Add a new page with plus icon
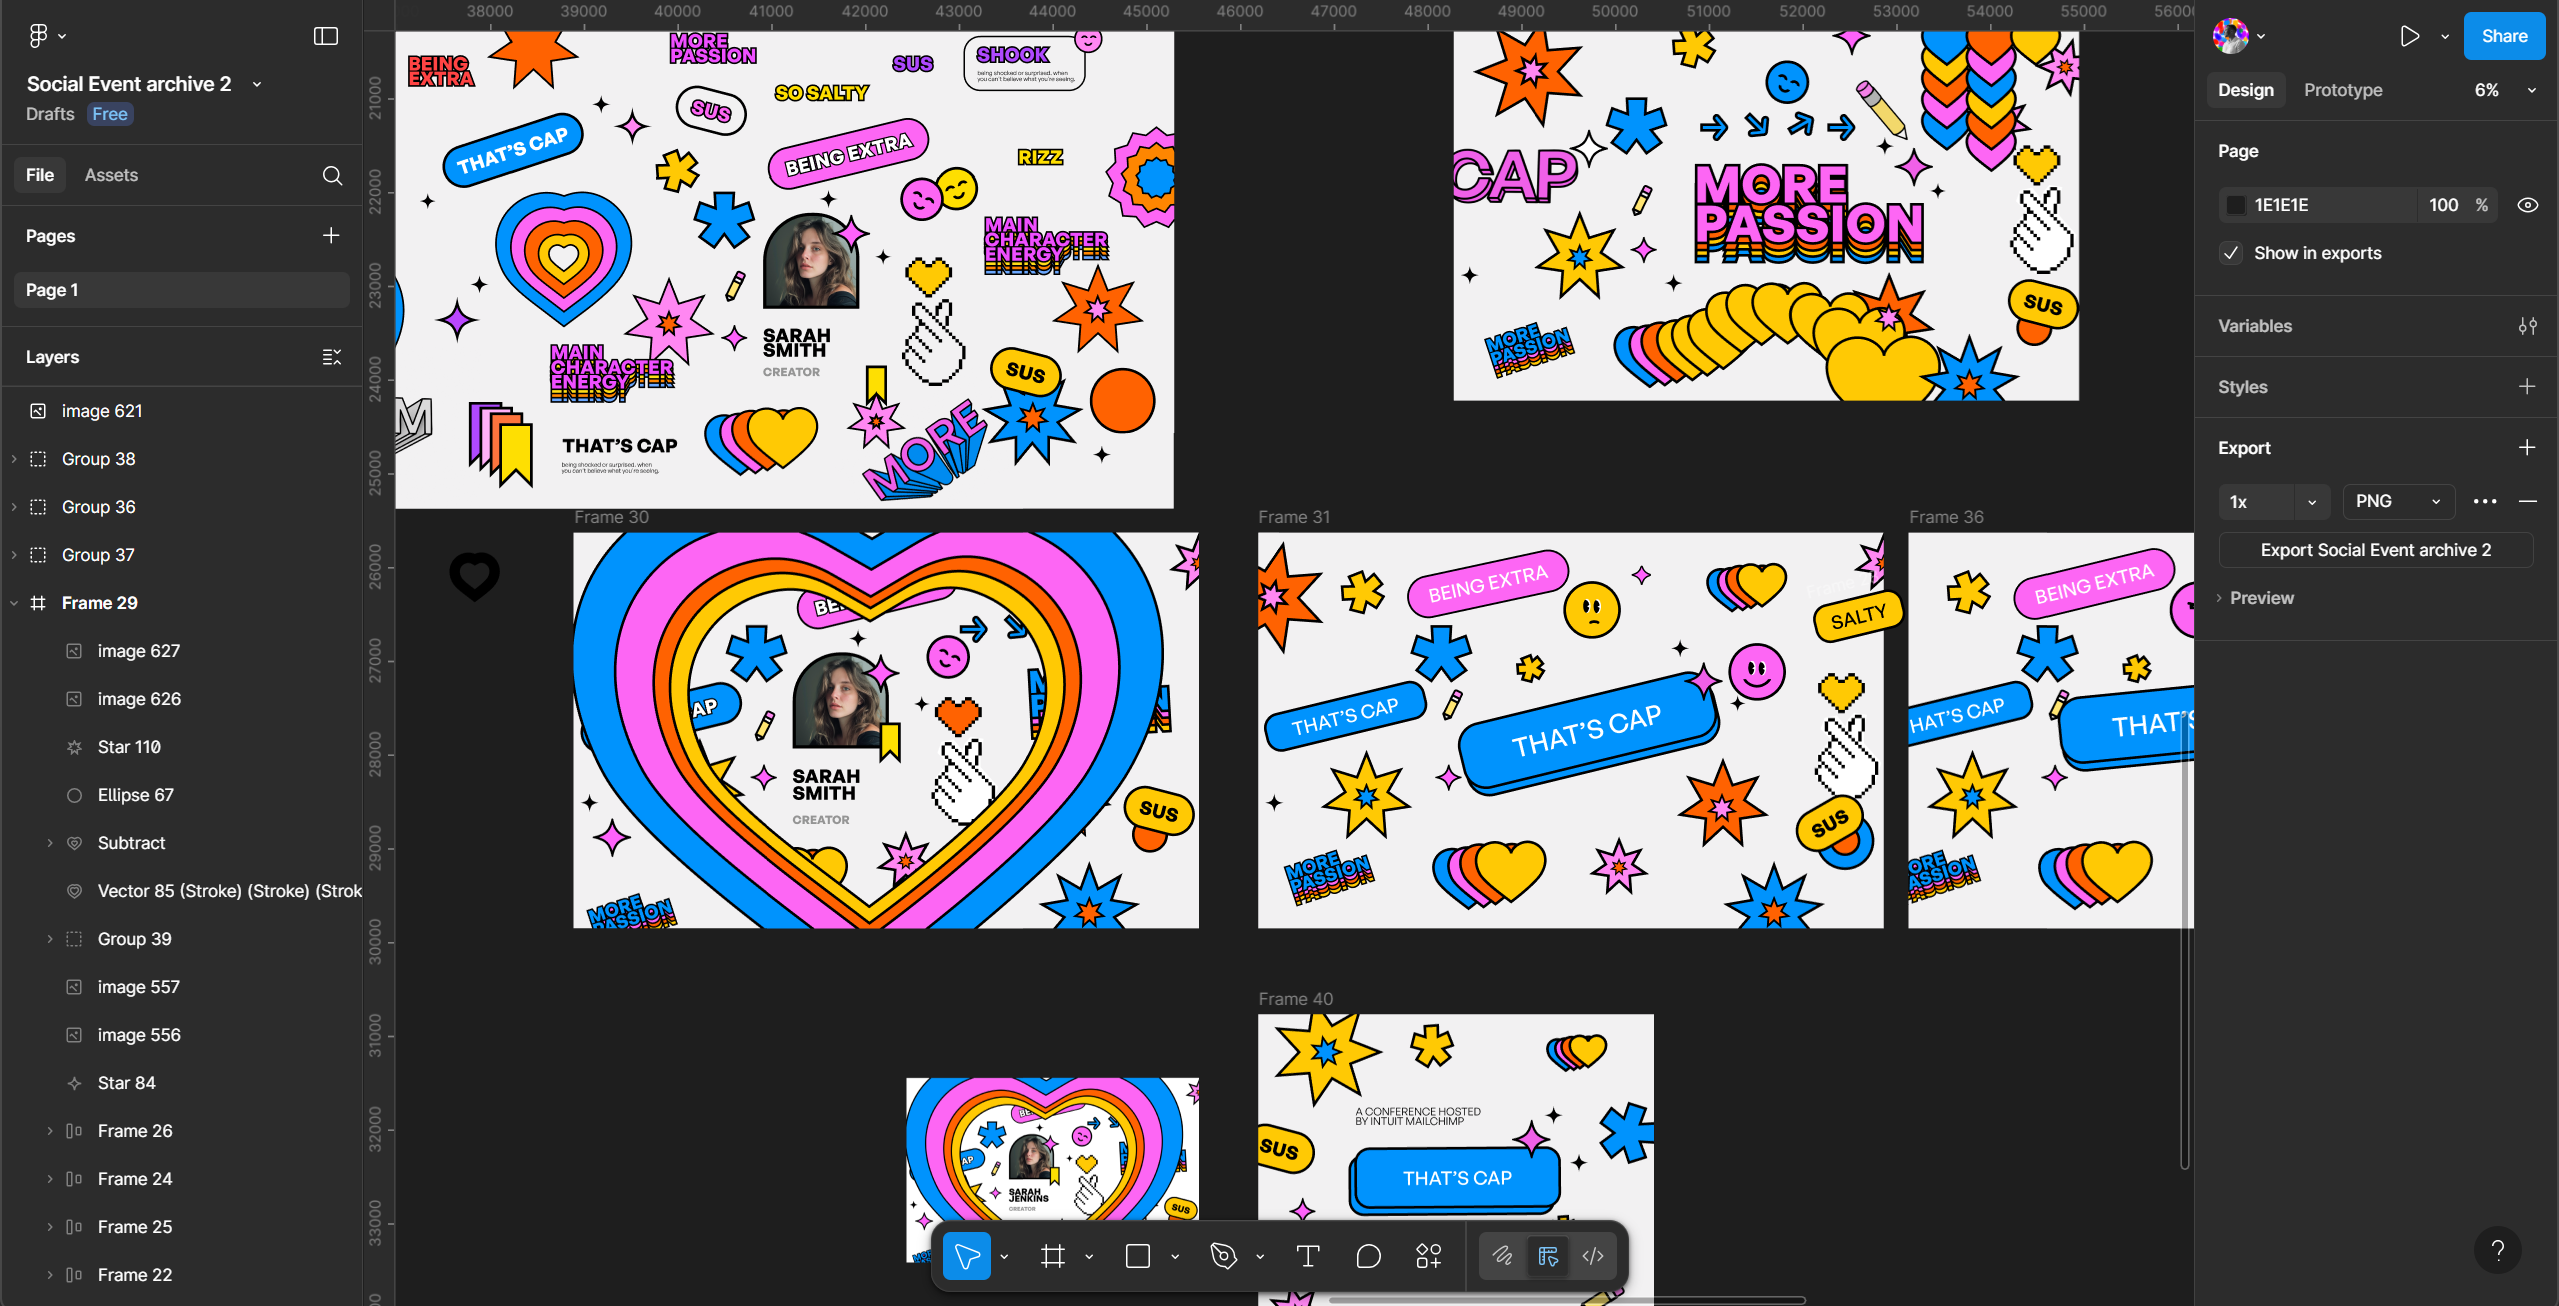Image resolution: width=2559 pixels, height=1306 pixels. 331,235
